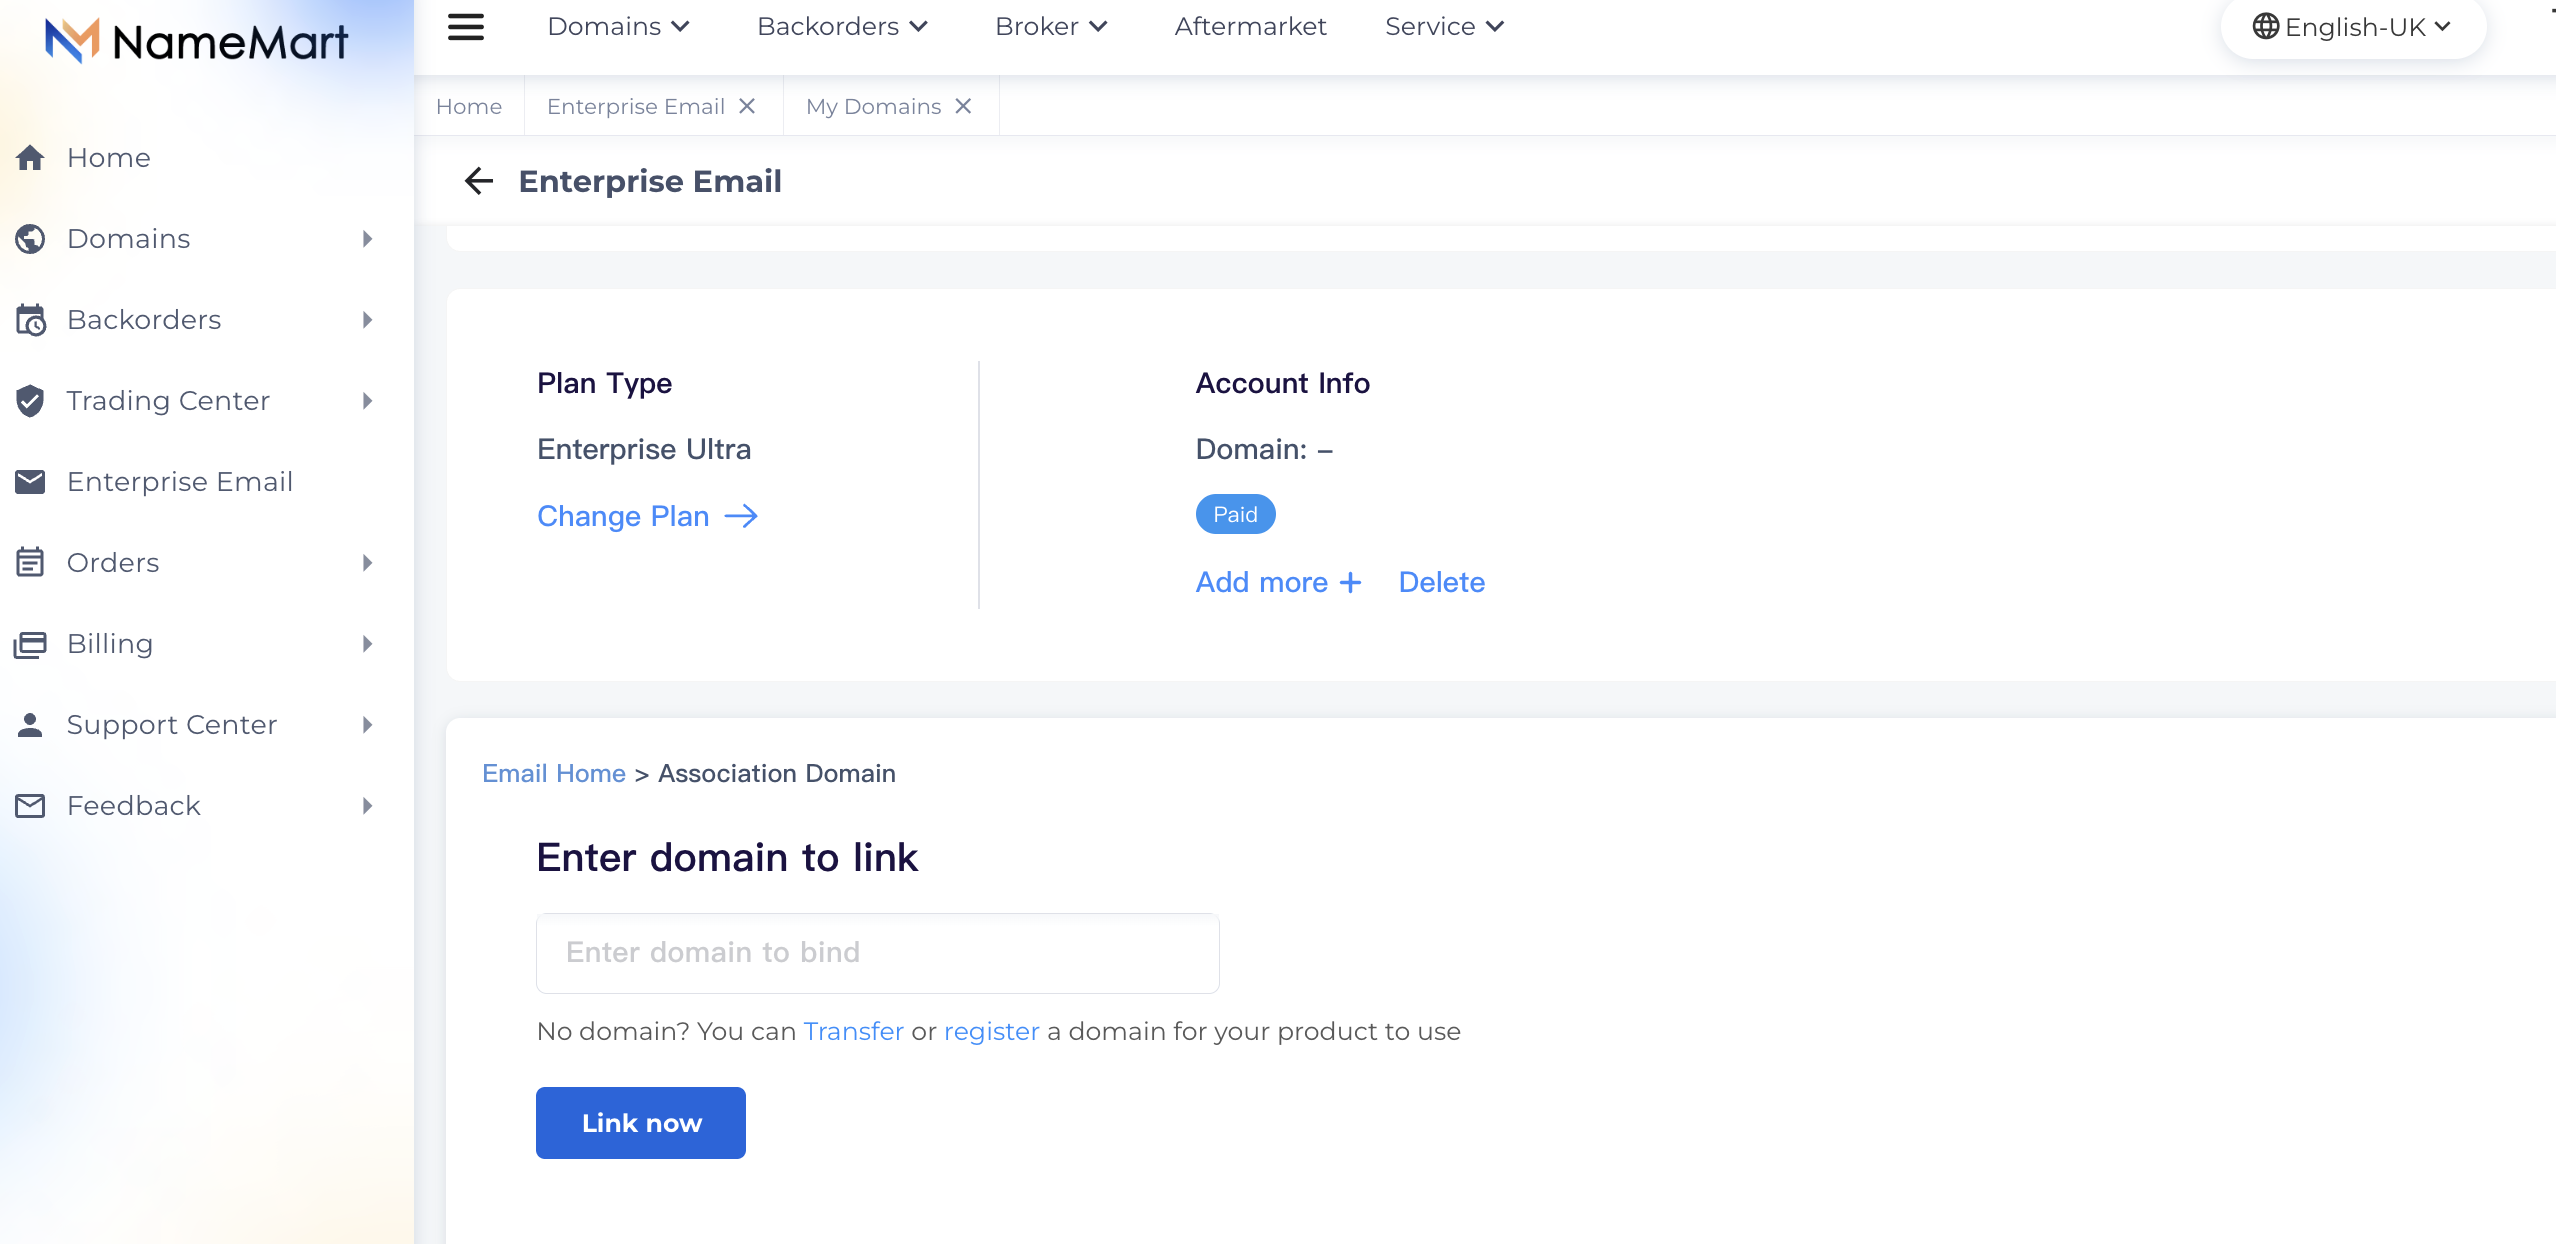
Task: Click the Billing card icon in sidebar
Action: (30, 644)
